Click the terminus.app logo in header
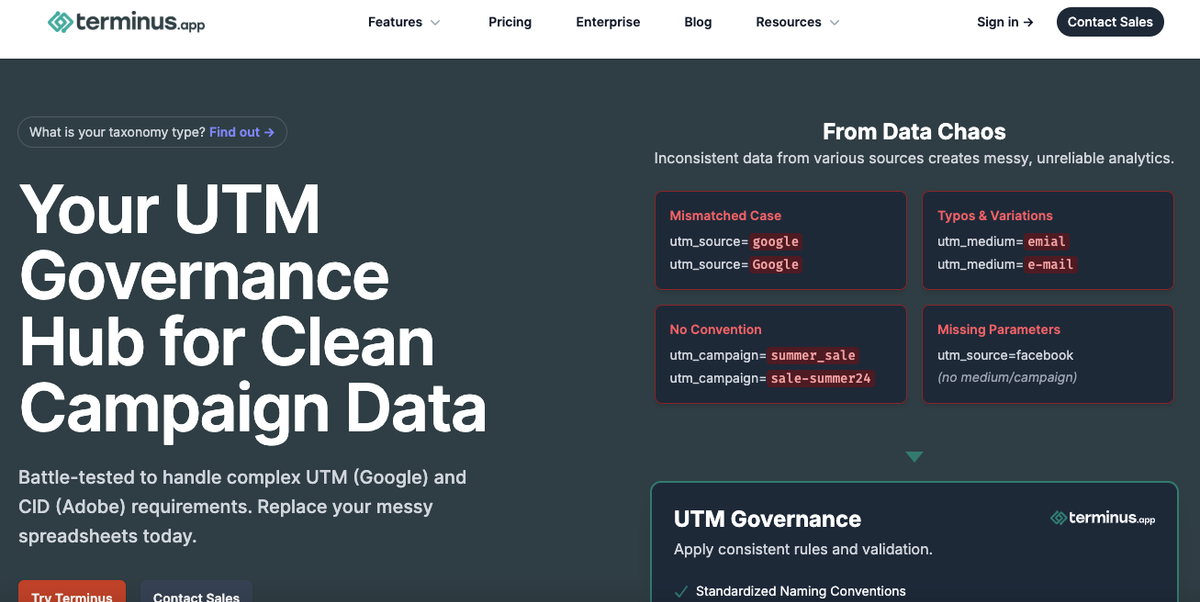This screenshot has width=1200, height=602. [x=126, y=22]
